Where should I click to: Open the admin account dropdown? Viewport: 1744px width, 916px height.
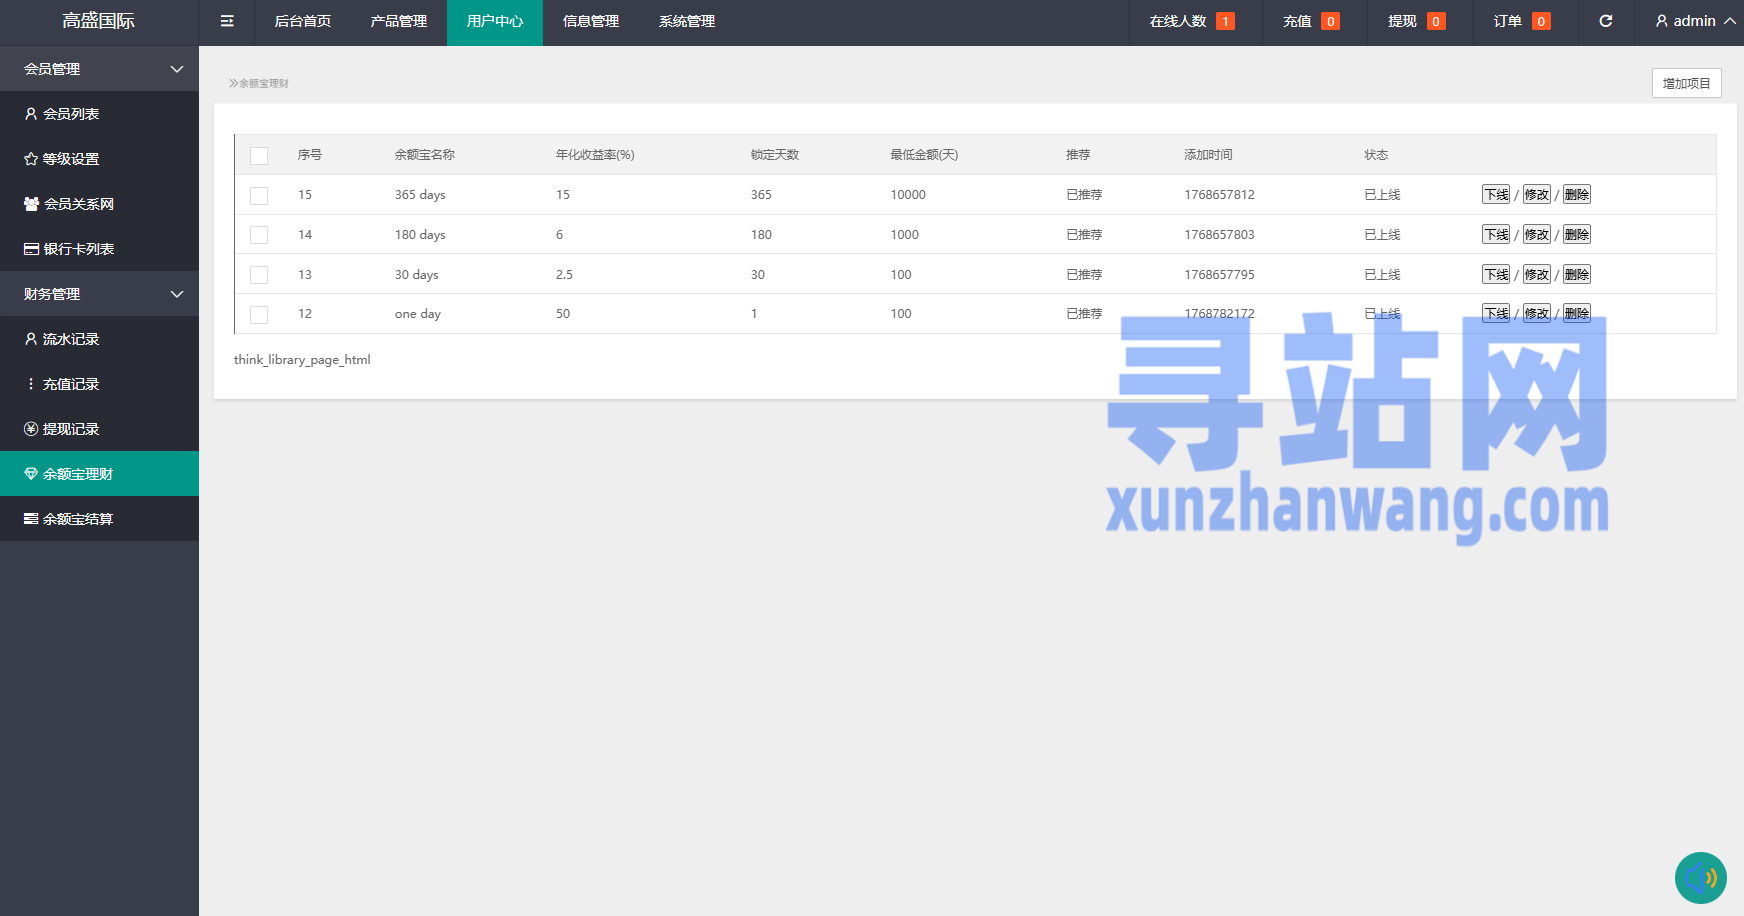(x=1695, y=21)
